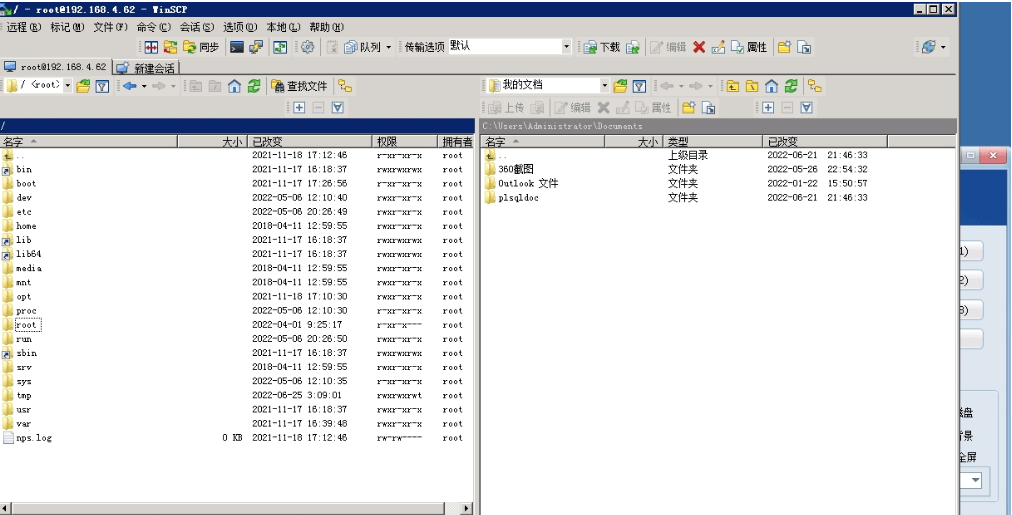
Task: Click the 查找文件 button
Action: (299, 86)
